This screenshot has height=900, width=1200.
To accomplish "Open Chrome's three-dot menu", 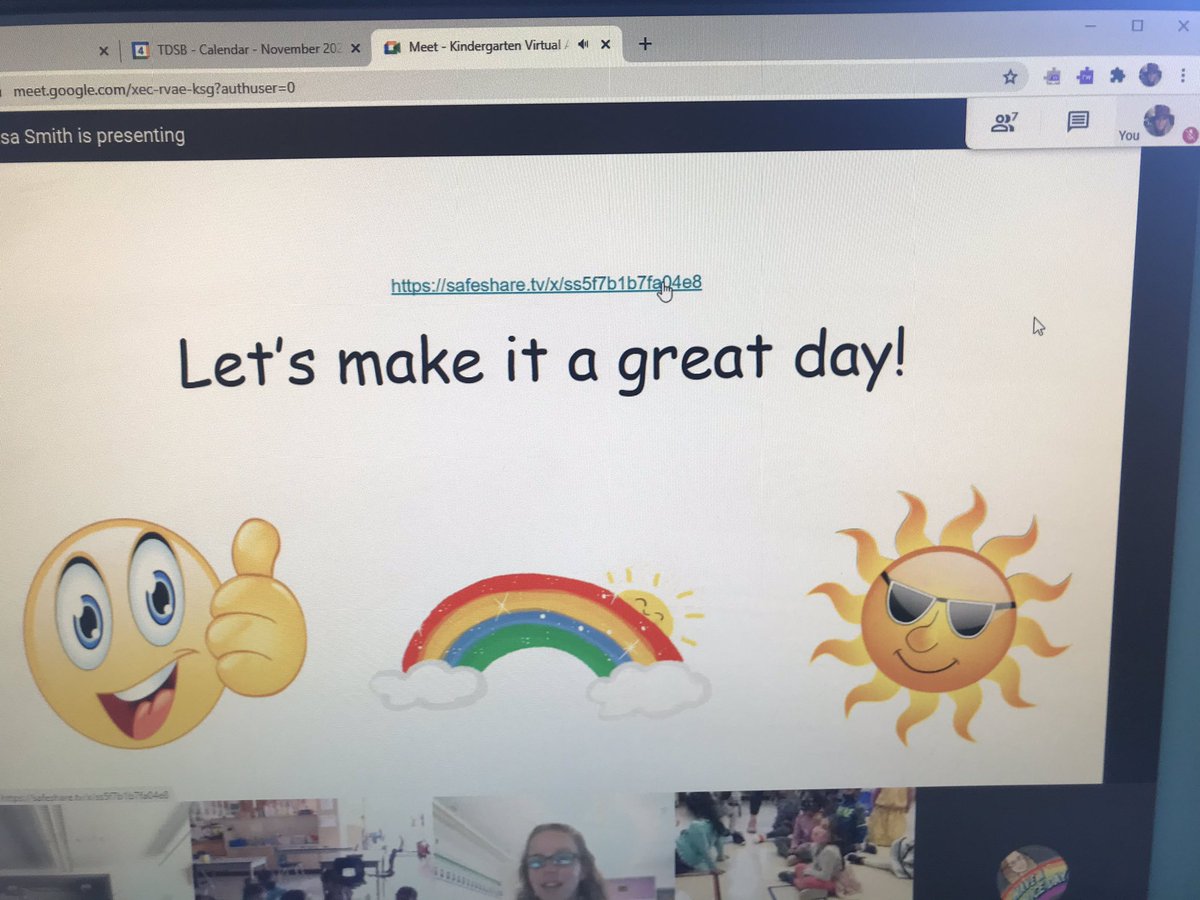I will tap(1185, 76).
